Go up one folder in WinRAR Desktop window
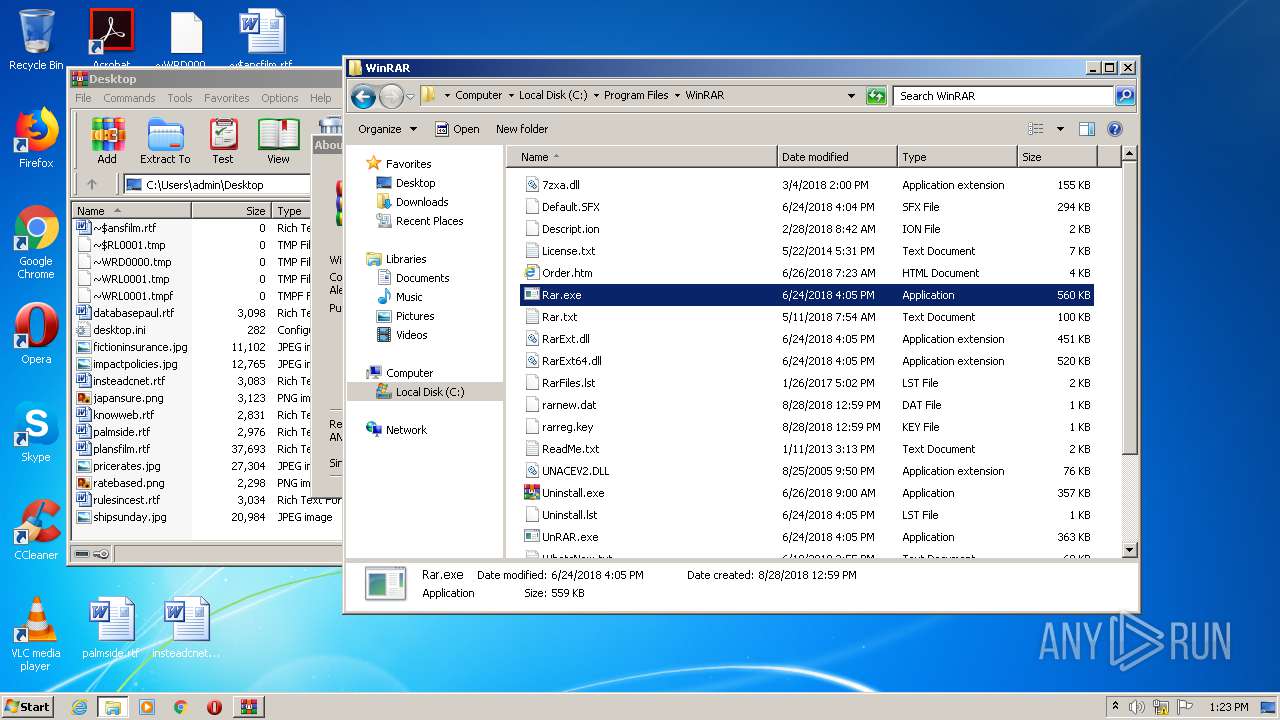 [92, 184]
